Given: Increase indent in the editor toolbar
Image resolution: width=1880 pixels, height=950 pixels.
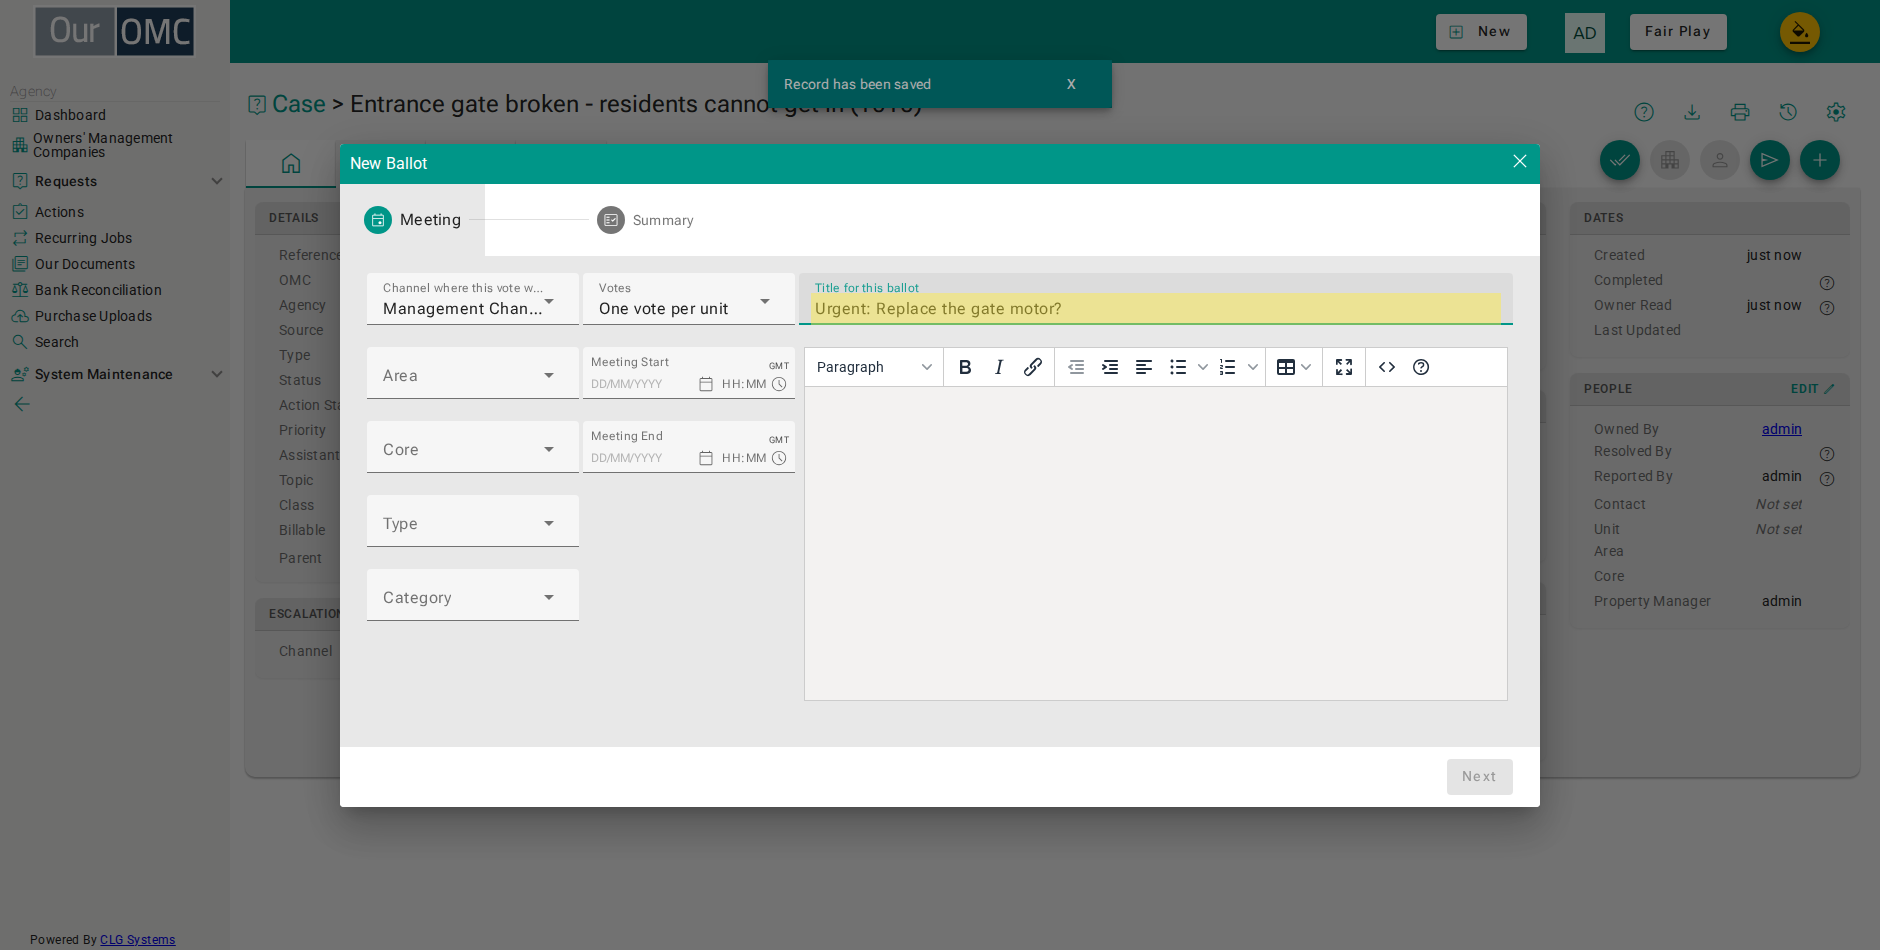Looking at the screenshot, I should [1110, 367].
